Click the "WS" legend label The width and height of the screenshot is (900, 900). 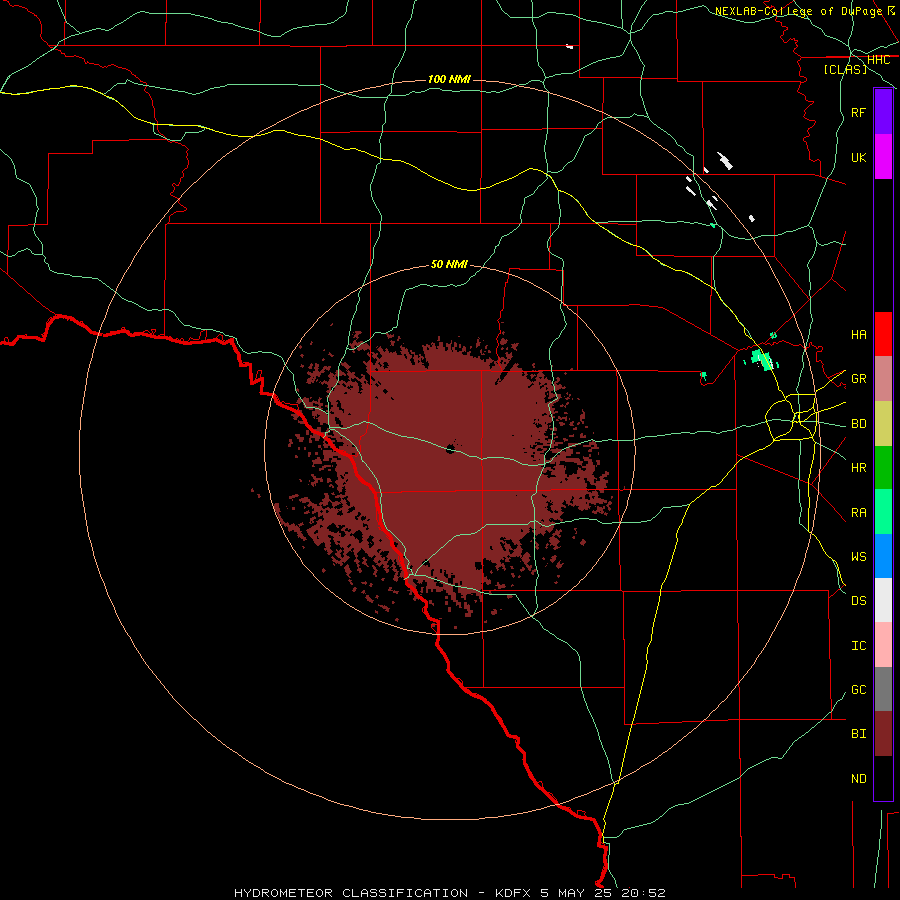tap(858, 556)
